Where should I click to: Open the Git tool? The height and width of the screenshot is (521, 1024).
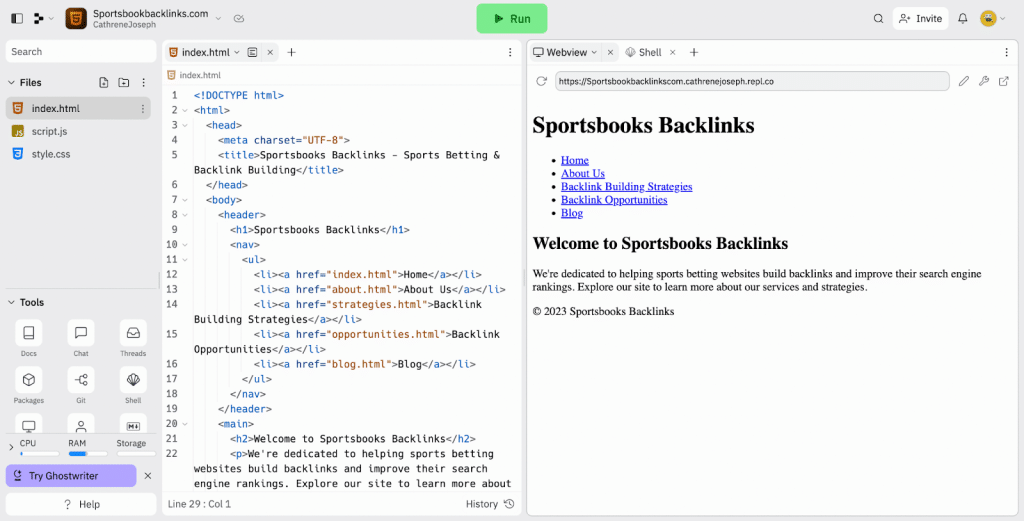(x=81, y=381)
